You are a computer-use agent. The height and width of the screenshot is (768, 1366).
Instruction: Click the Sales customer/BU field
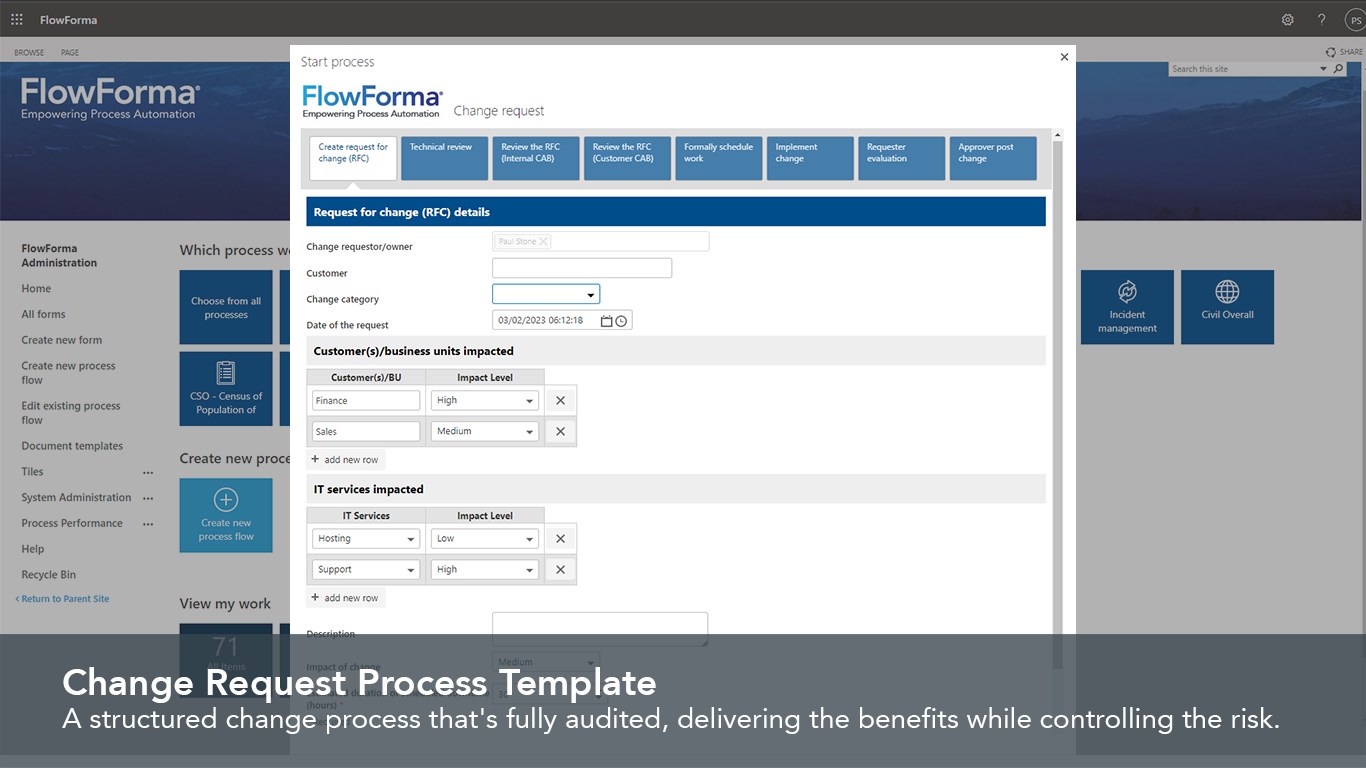coord(366,431)
